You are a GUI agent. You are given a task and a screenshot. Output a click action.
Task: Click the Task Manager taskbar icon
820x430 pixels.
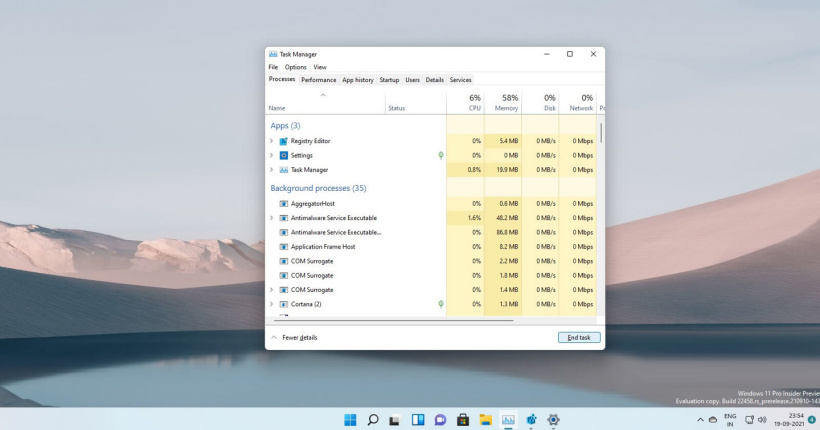pyautogui.click(x=508, y=420)
